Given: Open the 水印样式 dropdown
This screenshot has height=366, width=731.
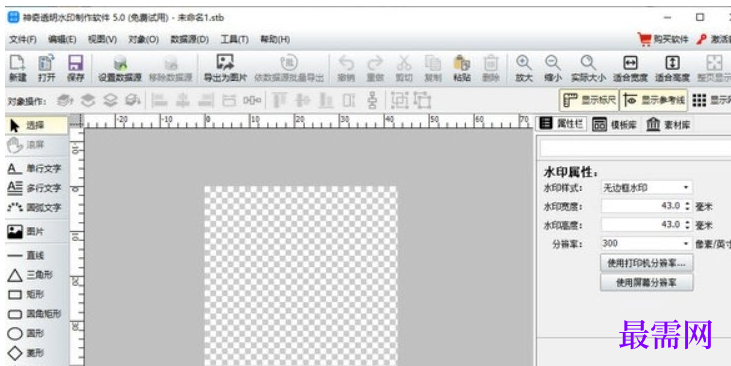Looking at the screenshot, I should pos(646,187).
